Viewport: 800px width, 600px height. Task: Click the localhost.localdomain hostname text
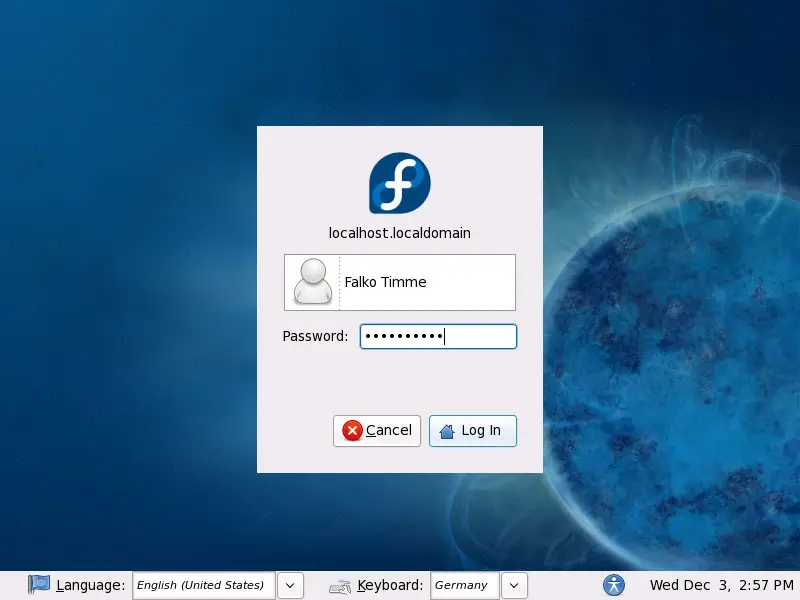point(399,233)
